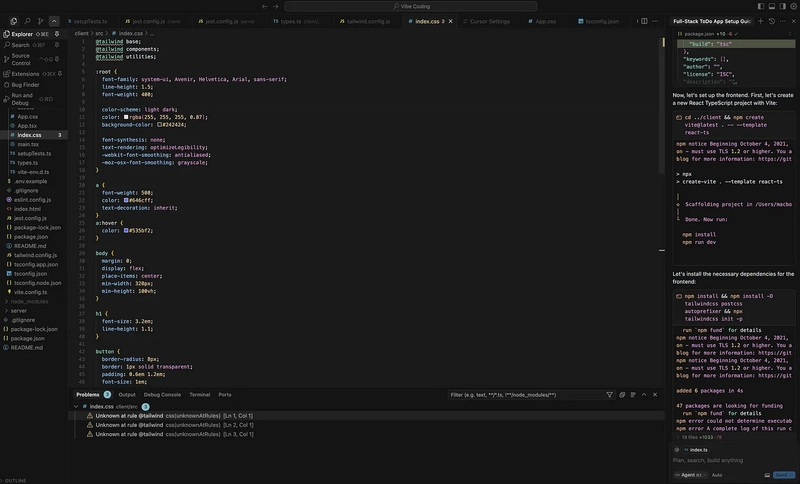Open chat panel more options ellipsis

(783, 21)
